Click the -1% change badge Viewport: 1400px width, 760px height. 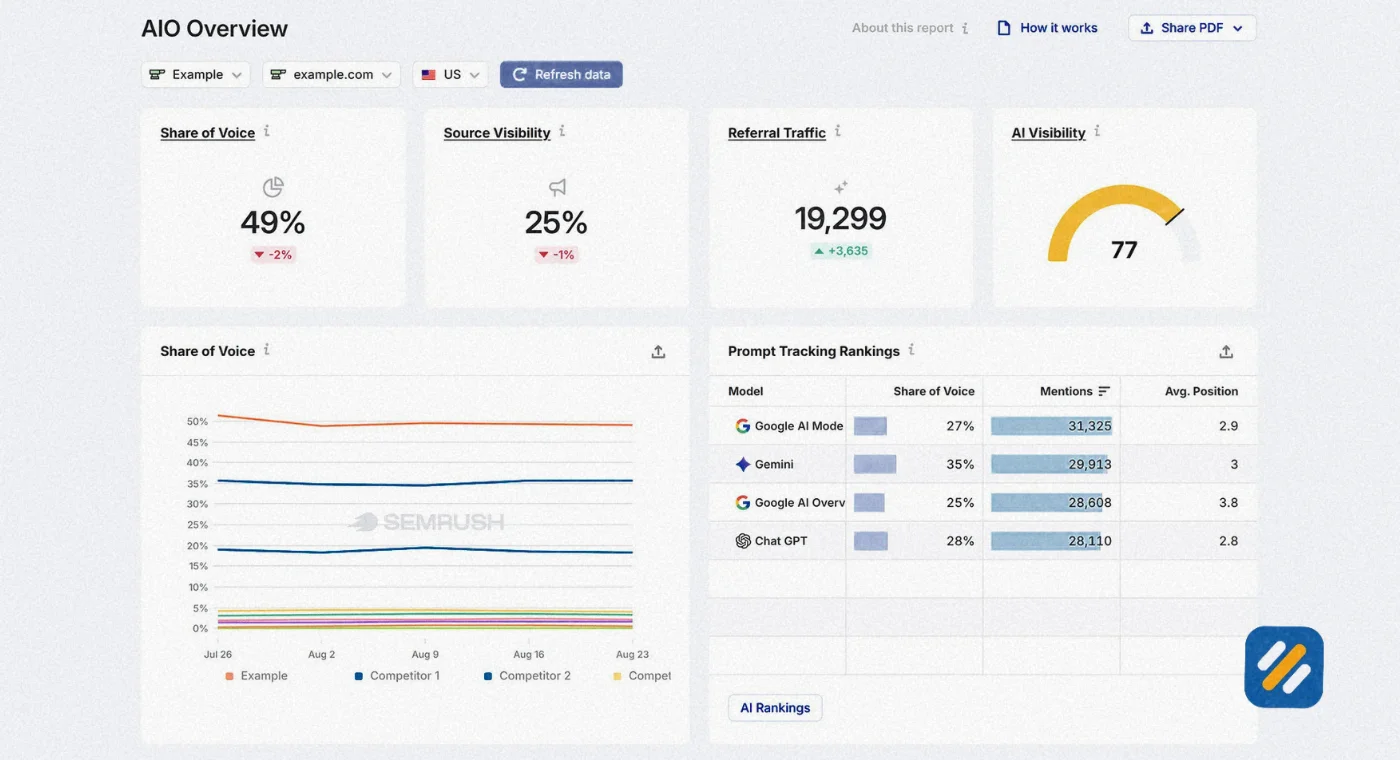point(557,255)
